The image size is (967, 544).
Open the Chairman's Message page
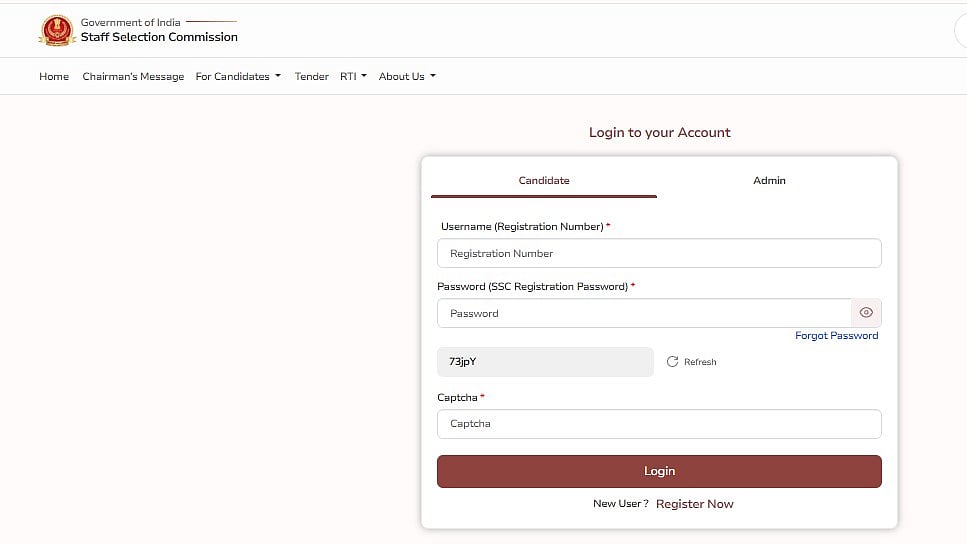[x=133, y=77]
